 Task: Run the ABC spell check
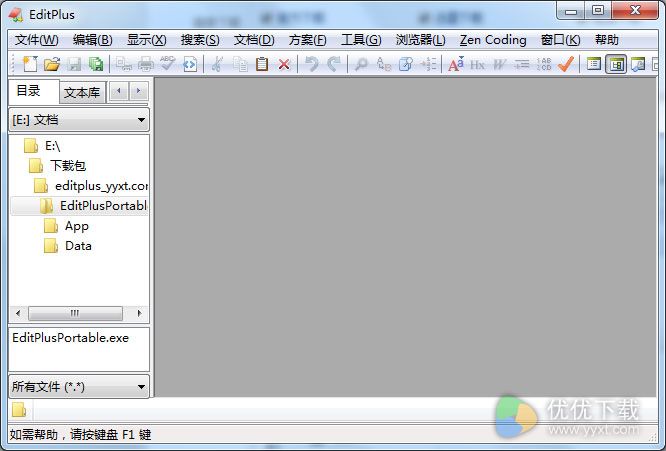coord(168,64)
